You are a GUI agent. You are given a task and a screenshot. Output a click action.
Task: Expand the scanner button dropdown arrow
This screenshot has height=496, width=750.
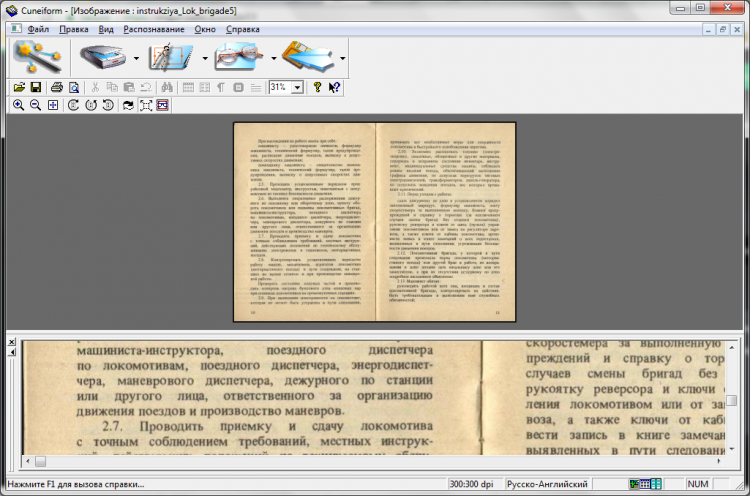coord(134,59)
